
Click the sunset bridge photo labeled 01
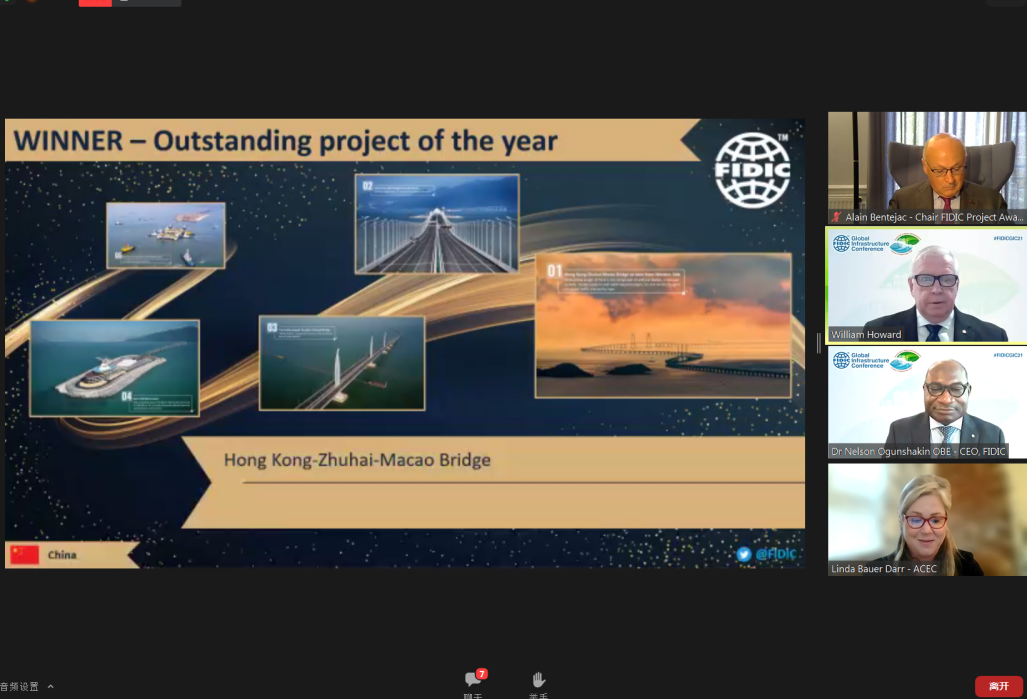click(x=663, y=326)
